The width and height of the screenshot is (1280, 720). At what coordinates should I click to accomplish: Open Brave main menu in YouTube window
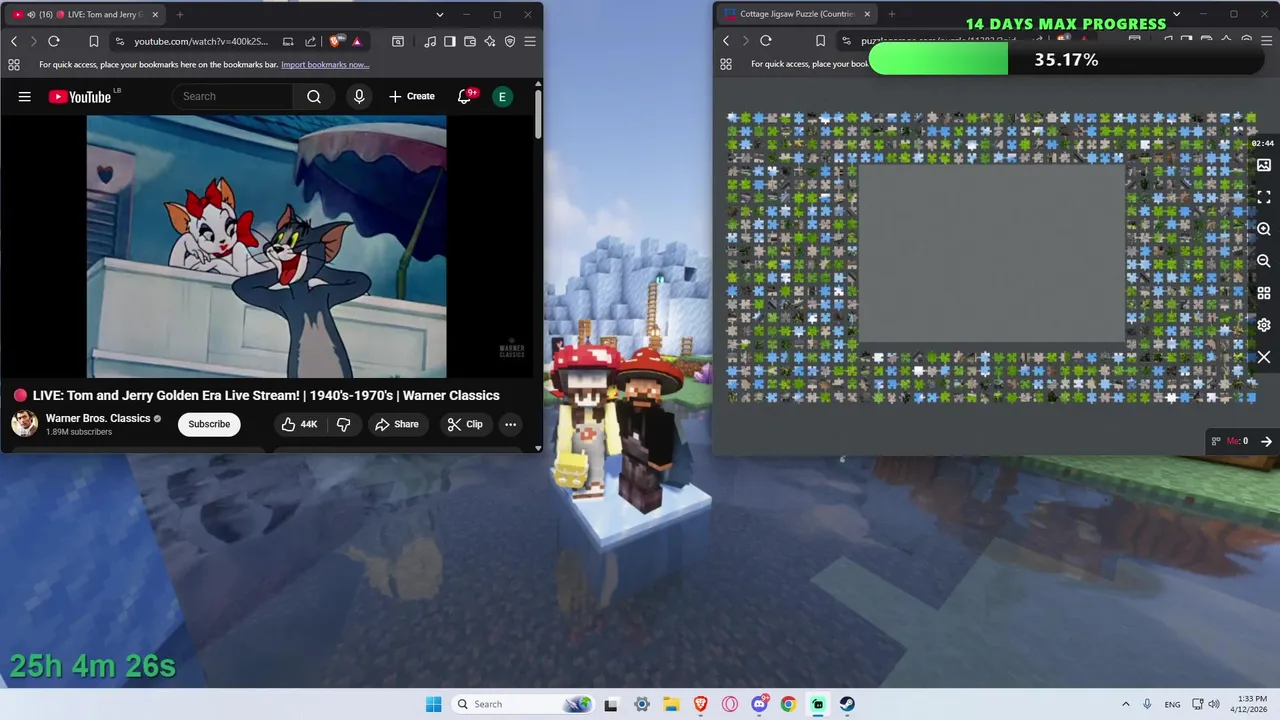530,41
